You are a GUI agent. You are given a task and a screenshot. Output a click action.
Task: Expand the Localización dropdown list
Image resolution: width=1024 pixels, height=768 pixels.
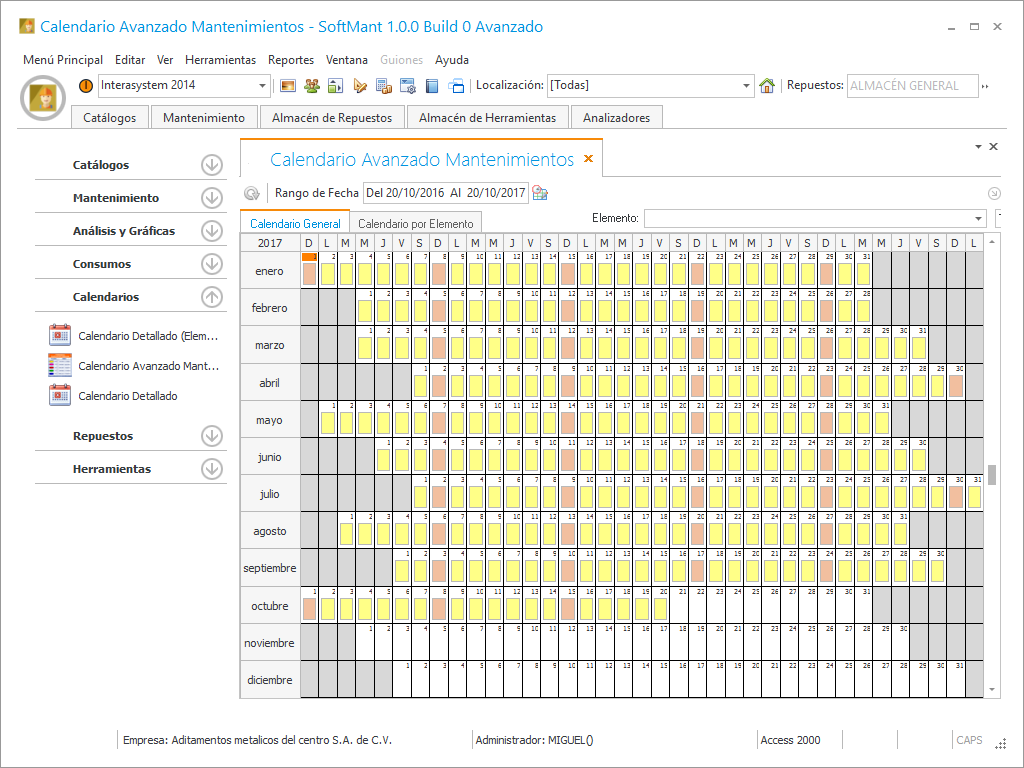pos(746,86)
